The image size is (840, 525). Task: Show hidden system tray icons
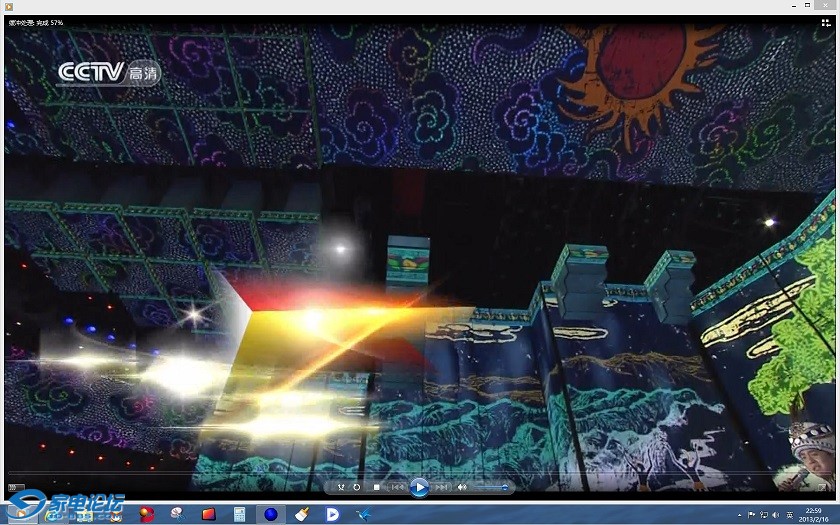[x=740, y=515]
